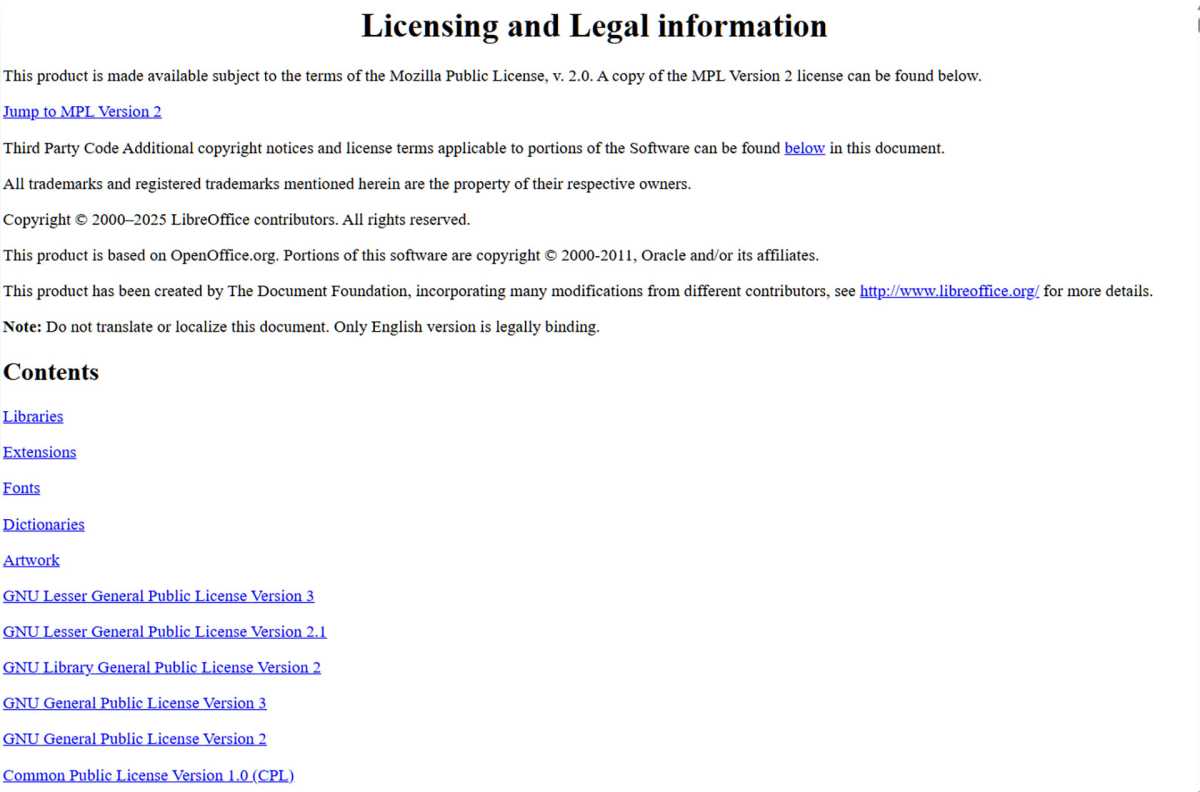This screenshot has height=792, width=1200.
Task: Click the Contents heading
Action: [51, 372]
